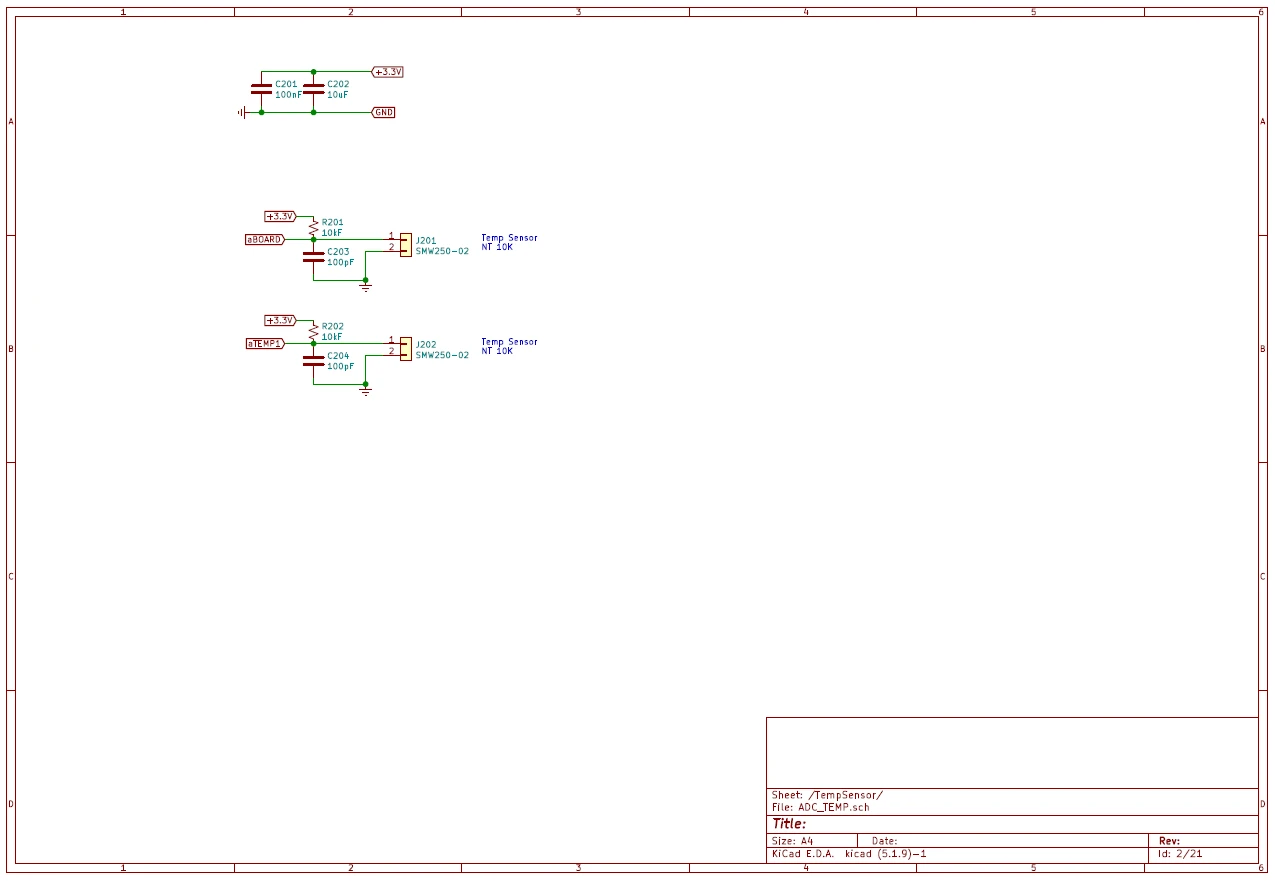Click the SMW250-02 value under J201
The image size is (1275, 882).
point(442,251)
